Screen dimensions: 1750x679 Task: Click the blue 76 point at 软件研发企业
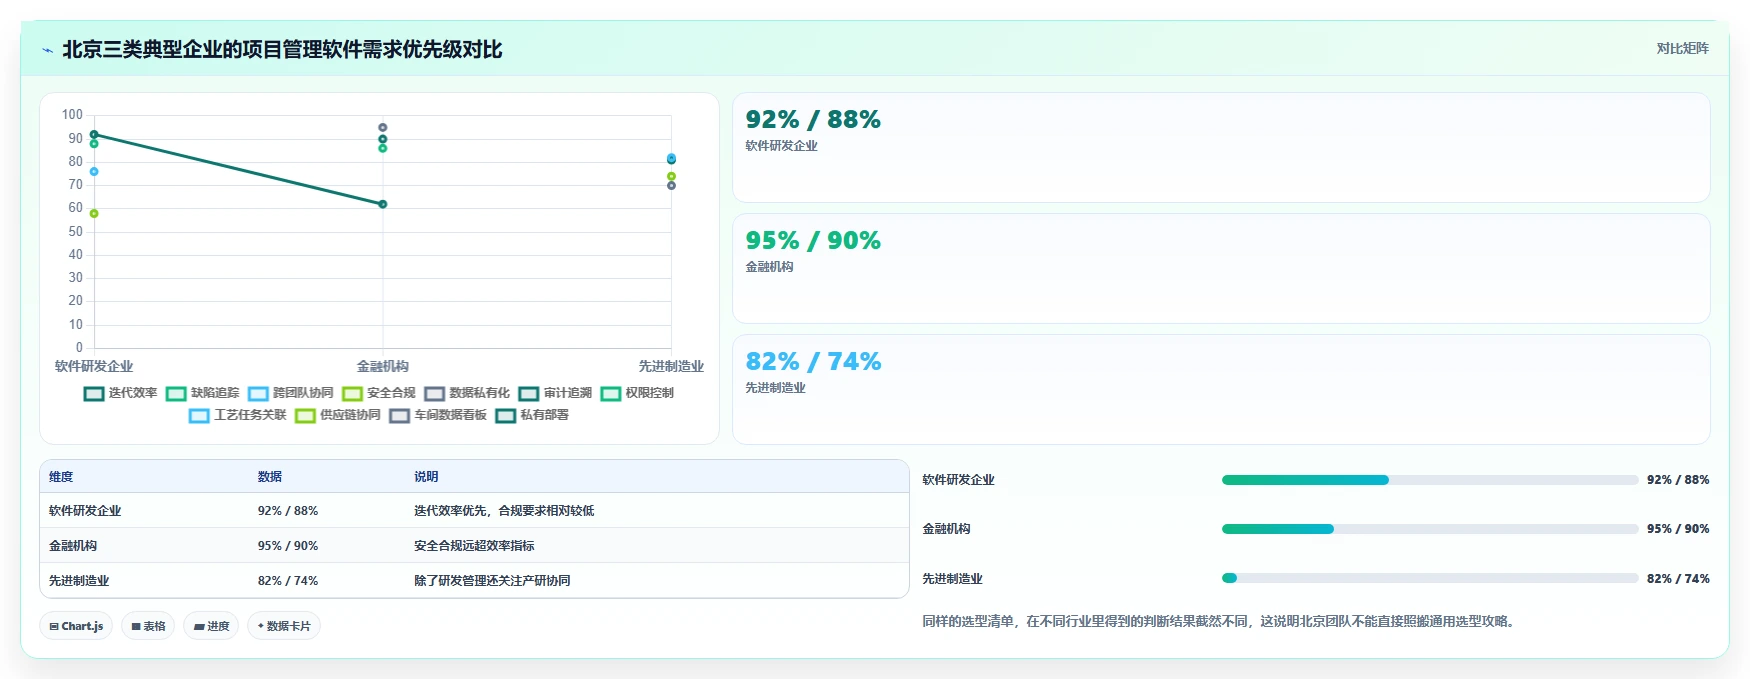[94, 171]
